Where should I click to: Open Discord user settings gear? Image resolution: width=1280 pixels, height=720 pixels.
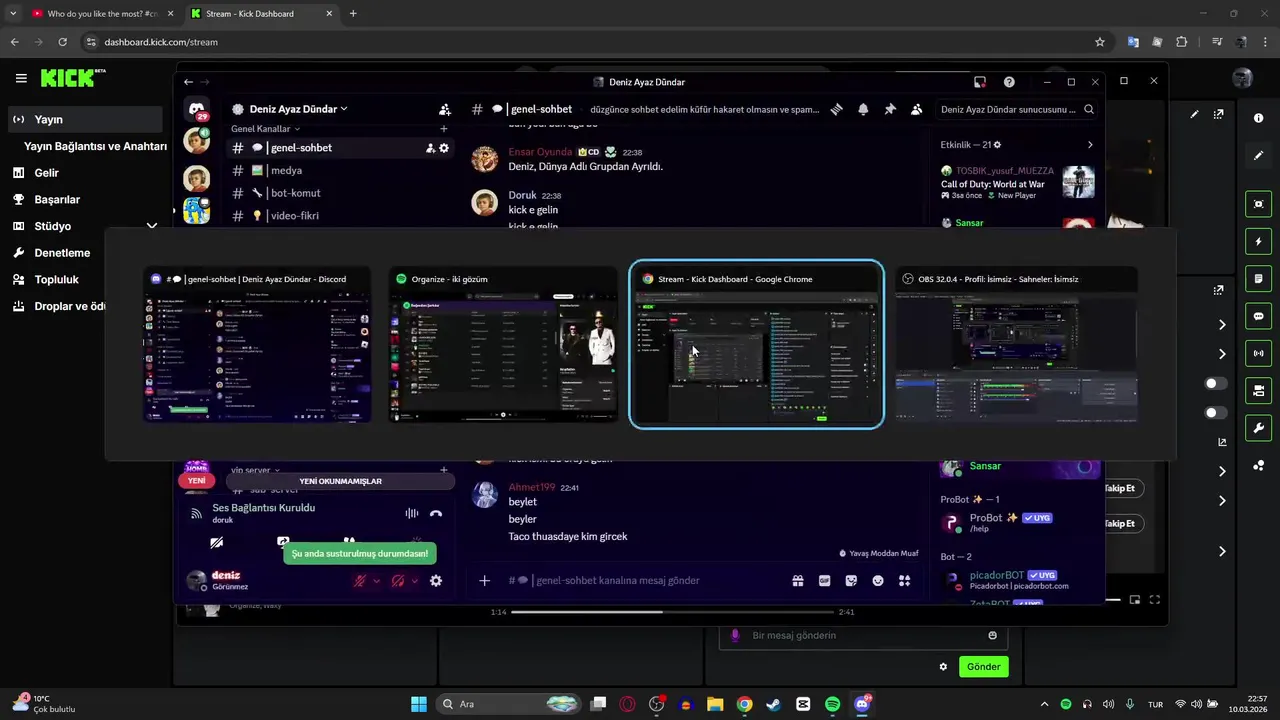click(x=435, y=580)
